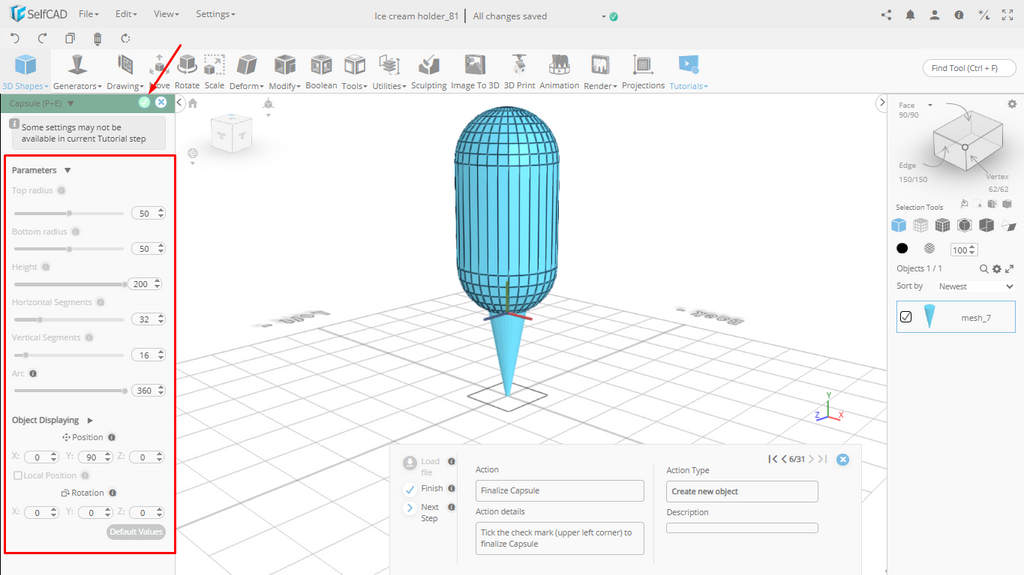The height and width of the screenshot is (575, 1024).
Task: Collapse the right panel chevron
Action: pos(882,102)
